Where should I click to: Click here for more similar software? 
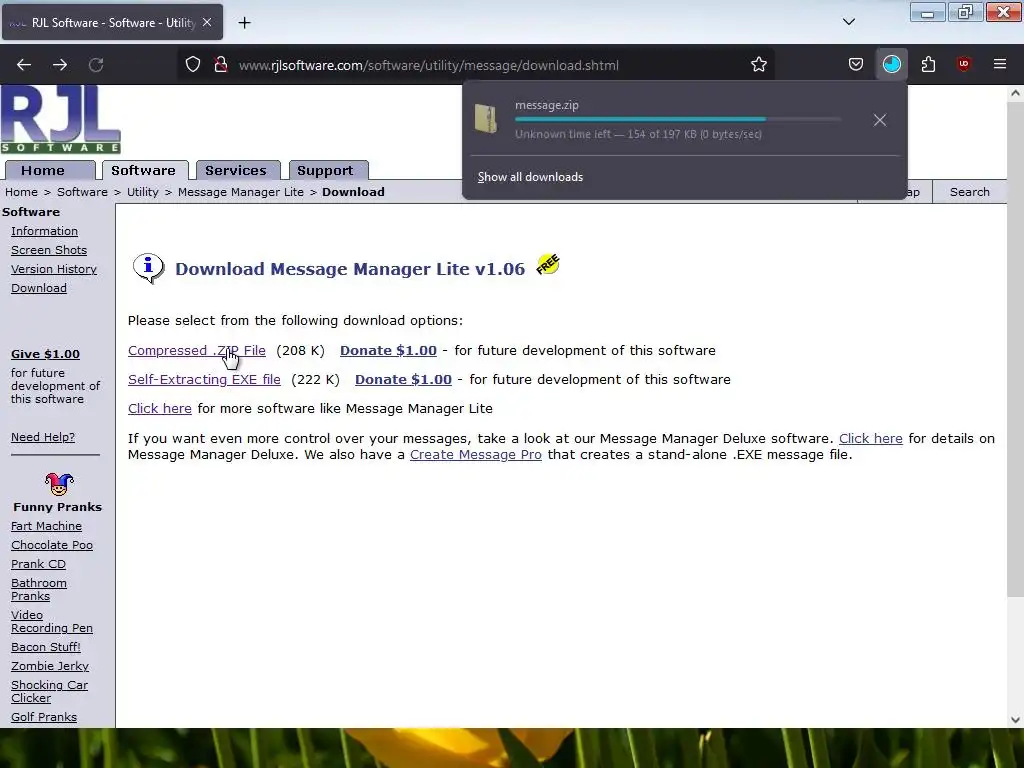(159, 408)
